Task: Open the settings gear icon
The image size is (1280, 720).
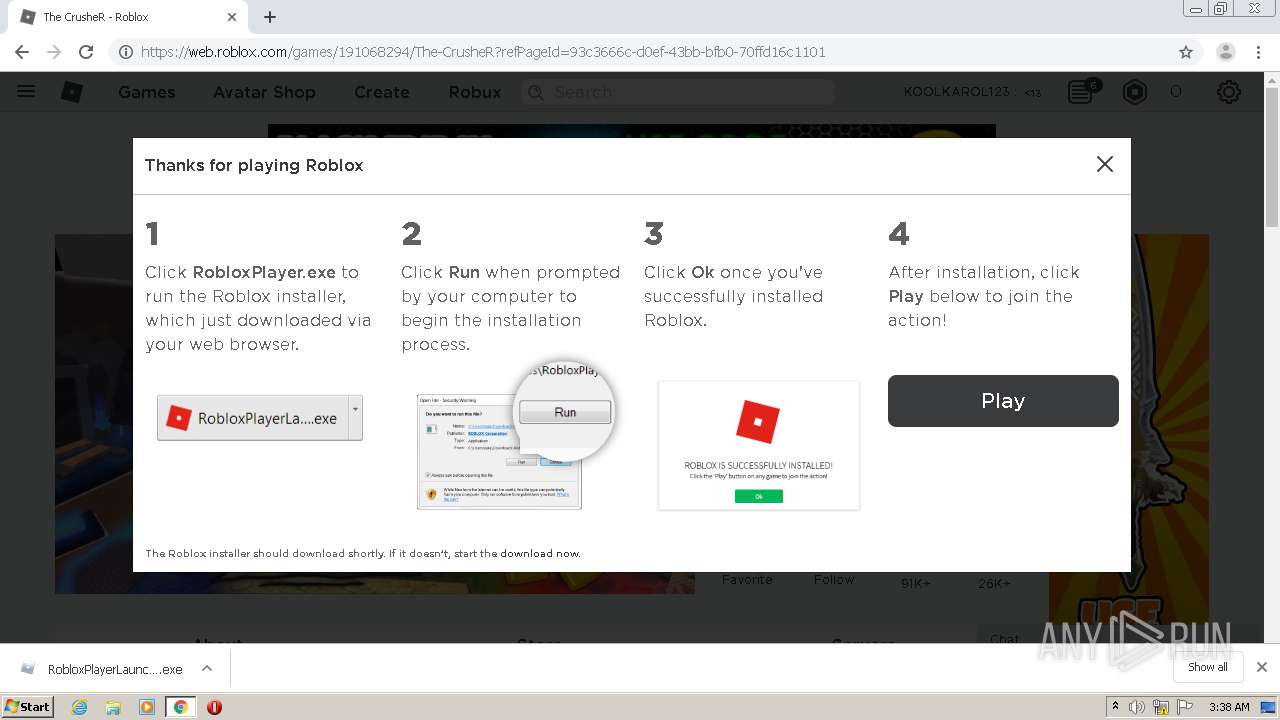Action: [x=1229, y=92]
